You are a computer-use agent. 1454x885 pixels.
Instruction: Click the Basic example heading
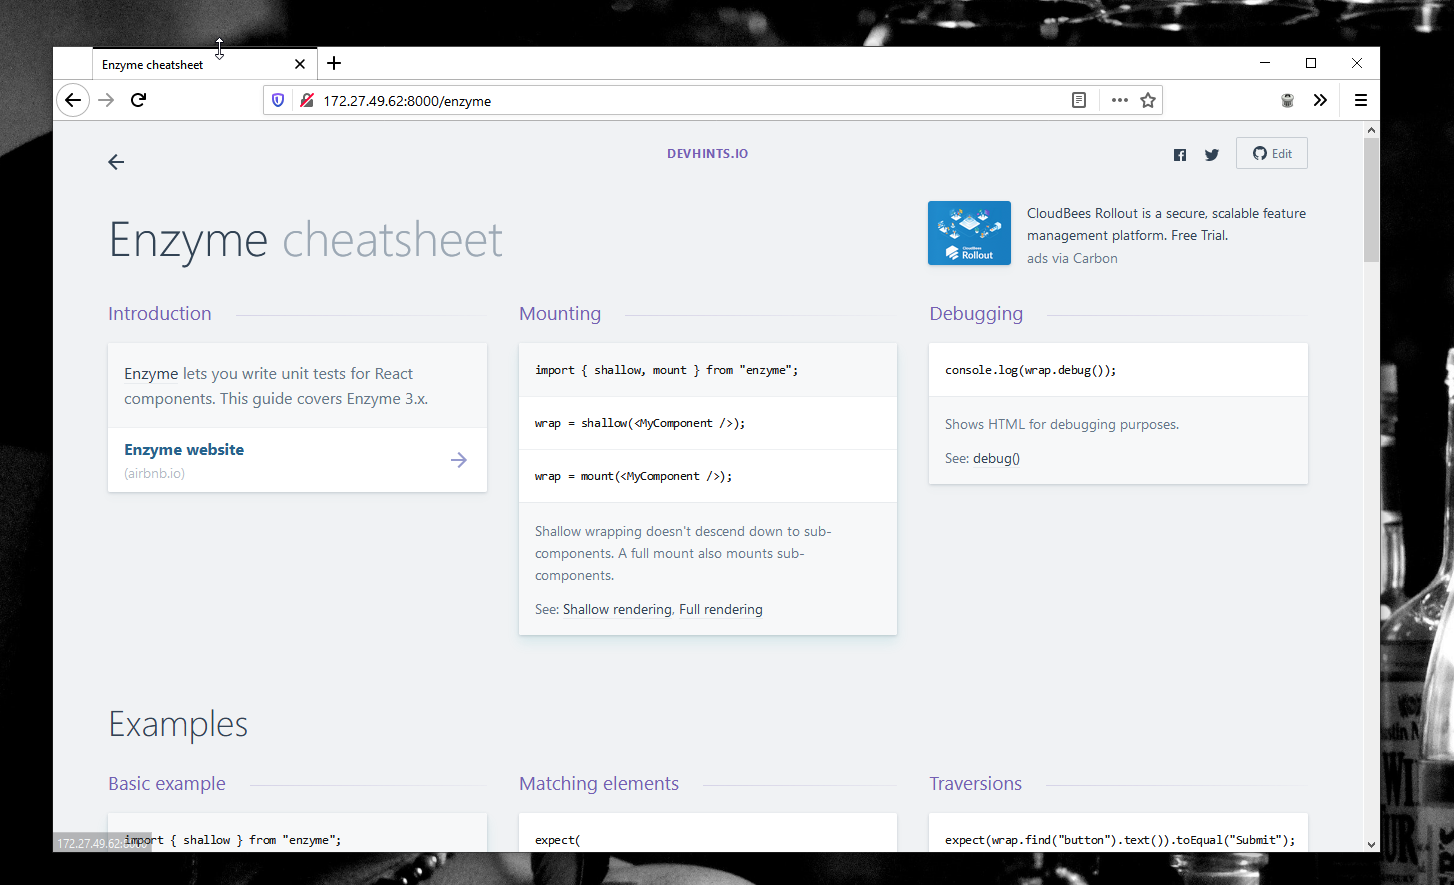pos(167,784)
